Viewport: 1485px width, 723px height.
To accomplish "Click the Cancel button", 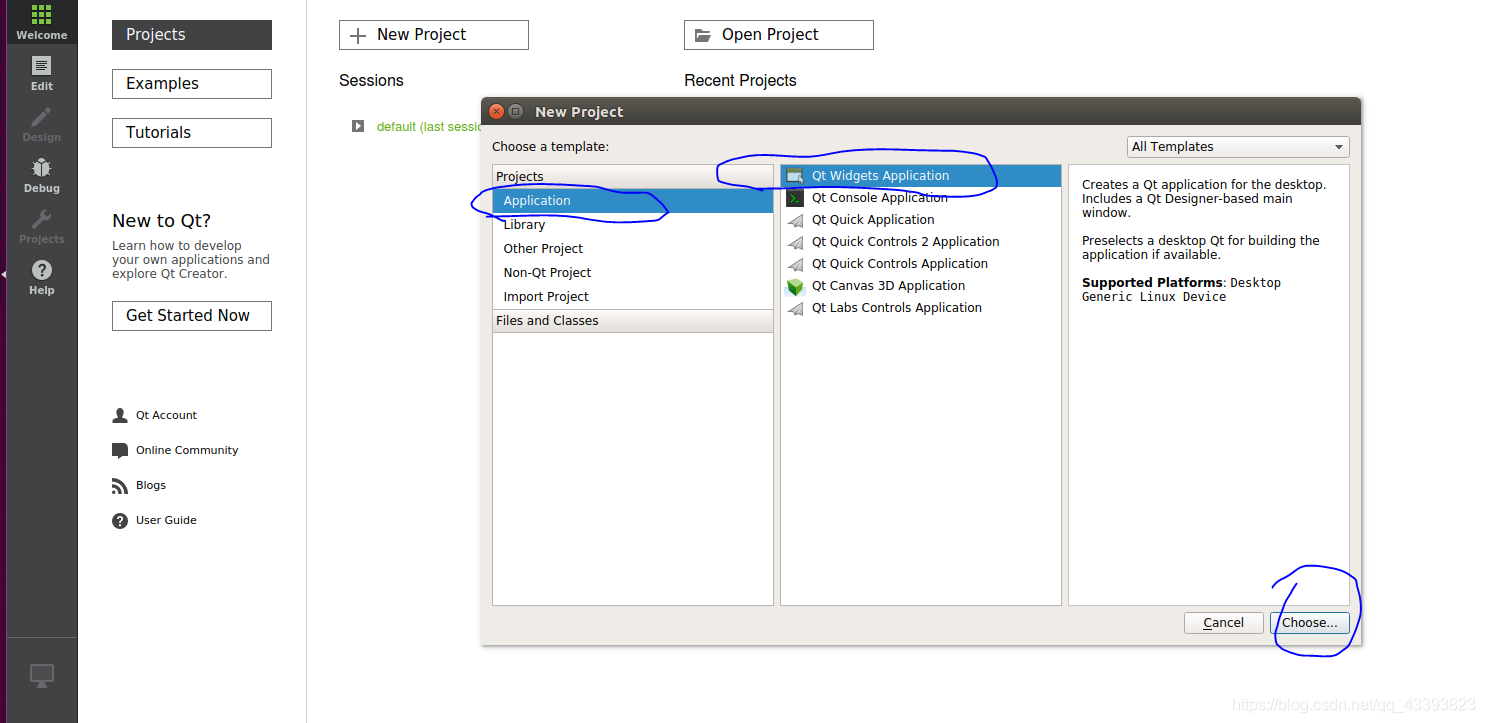I will 1224,623.
